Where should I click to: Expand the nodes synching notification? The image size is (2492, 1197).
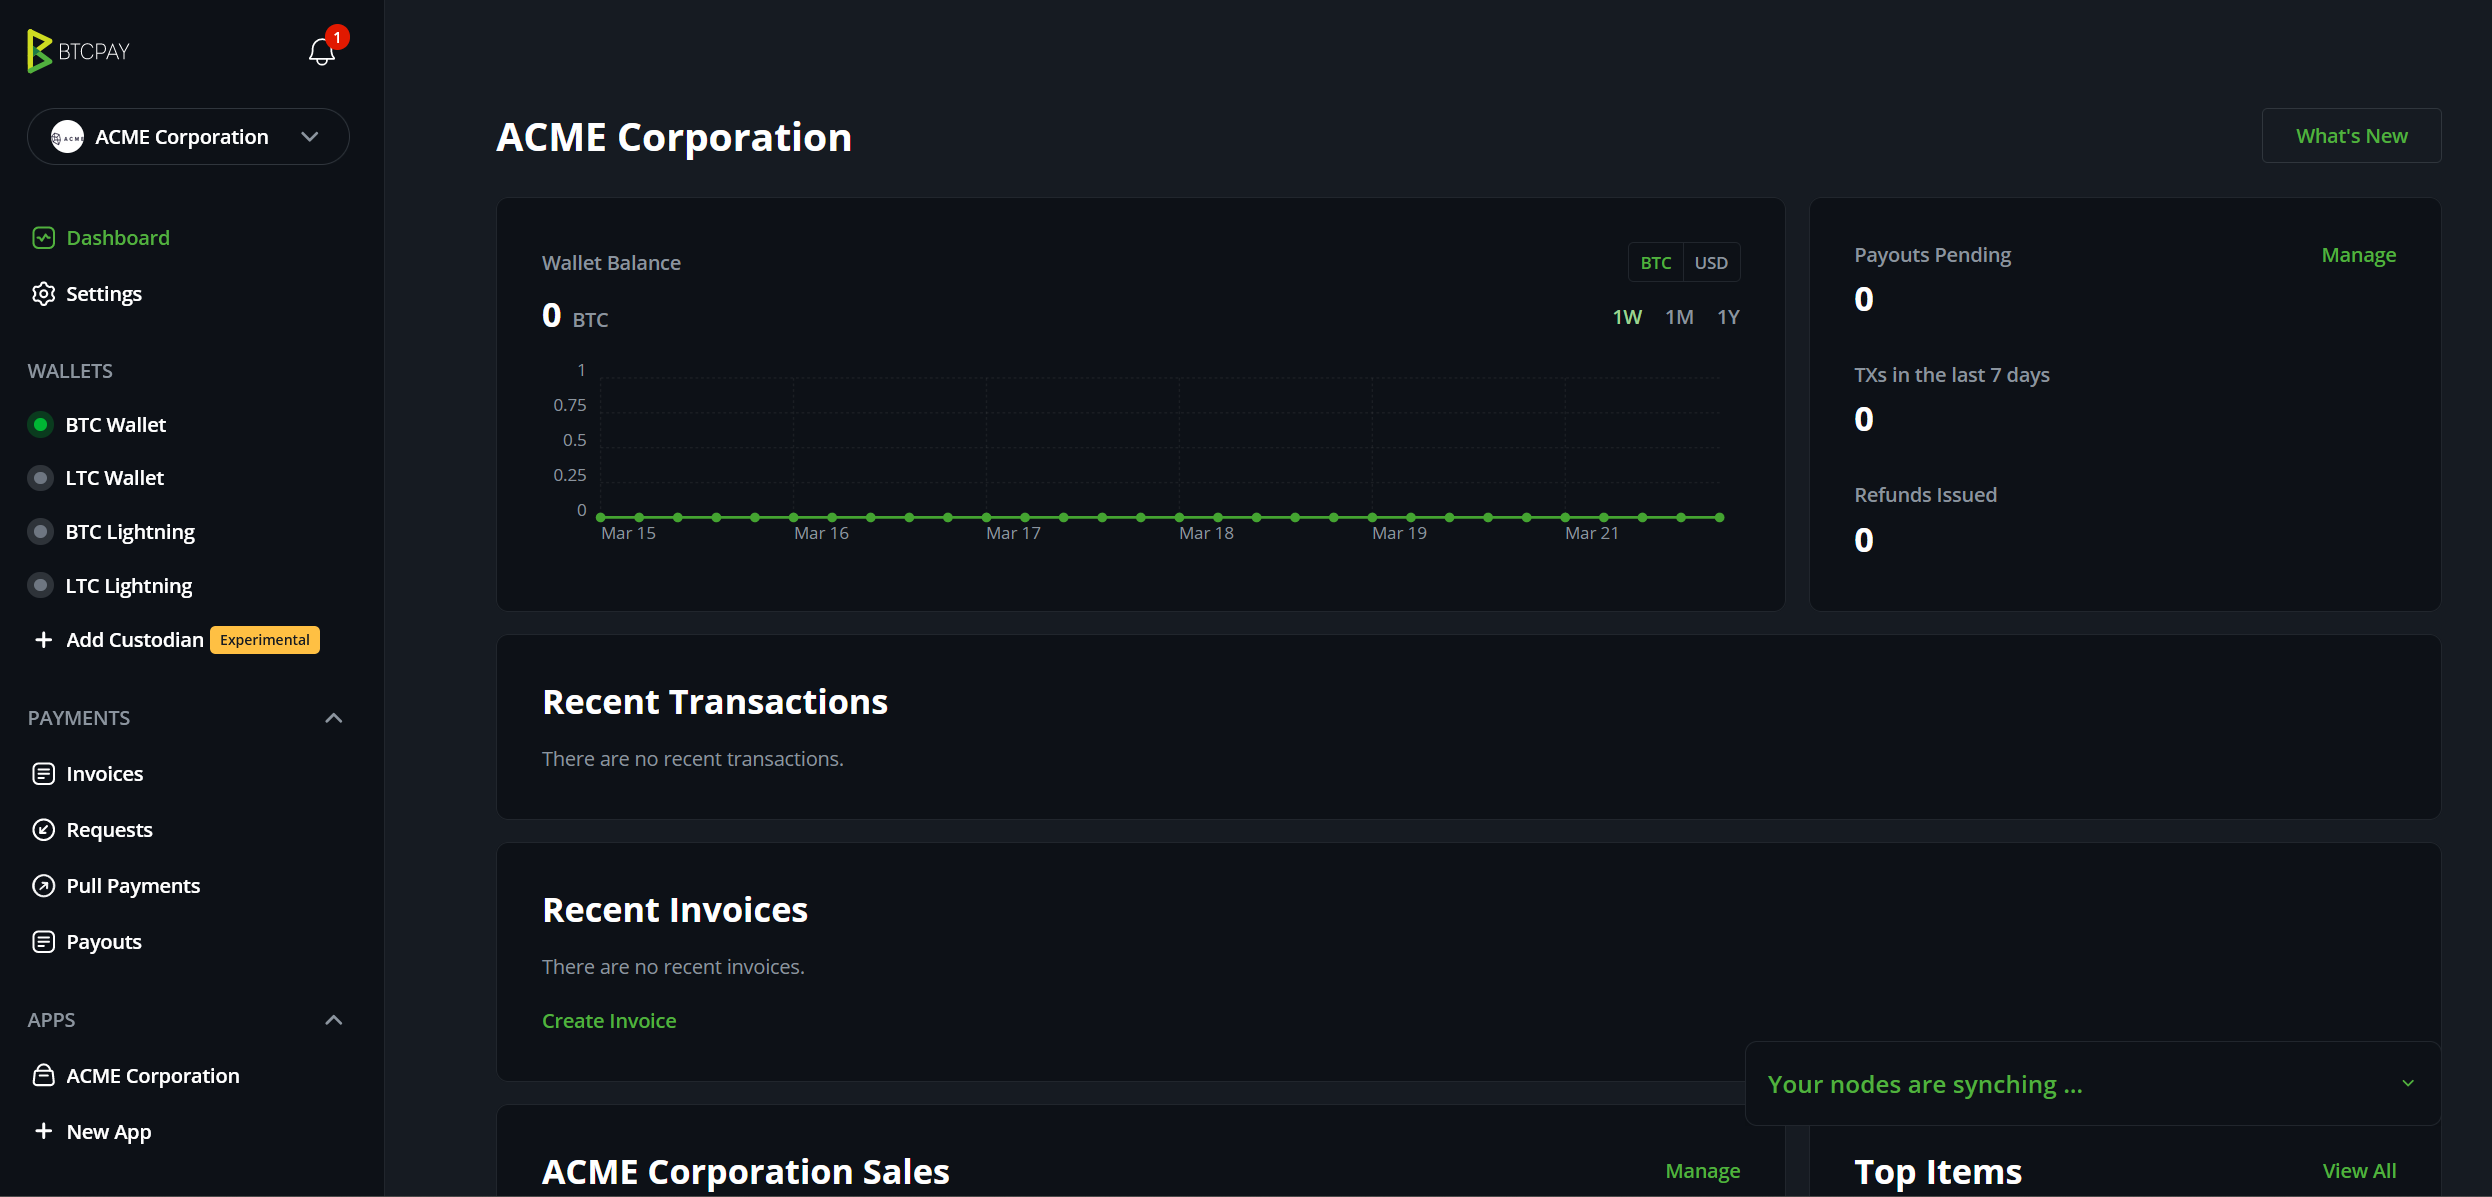(2408, 1084)
